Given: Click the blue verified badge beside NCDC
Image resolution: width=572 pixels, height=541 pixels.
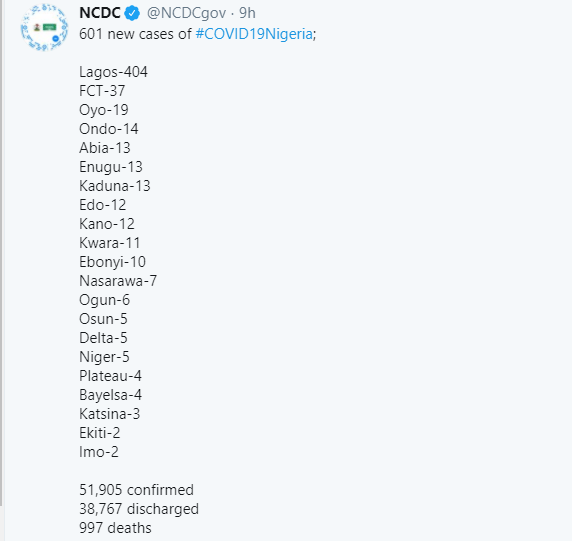Looking at the screenshot, I should (x=132, y=13).
